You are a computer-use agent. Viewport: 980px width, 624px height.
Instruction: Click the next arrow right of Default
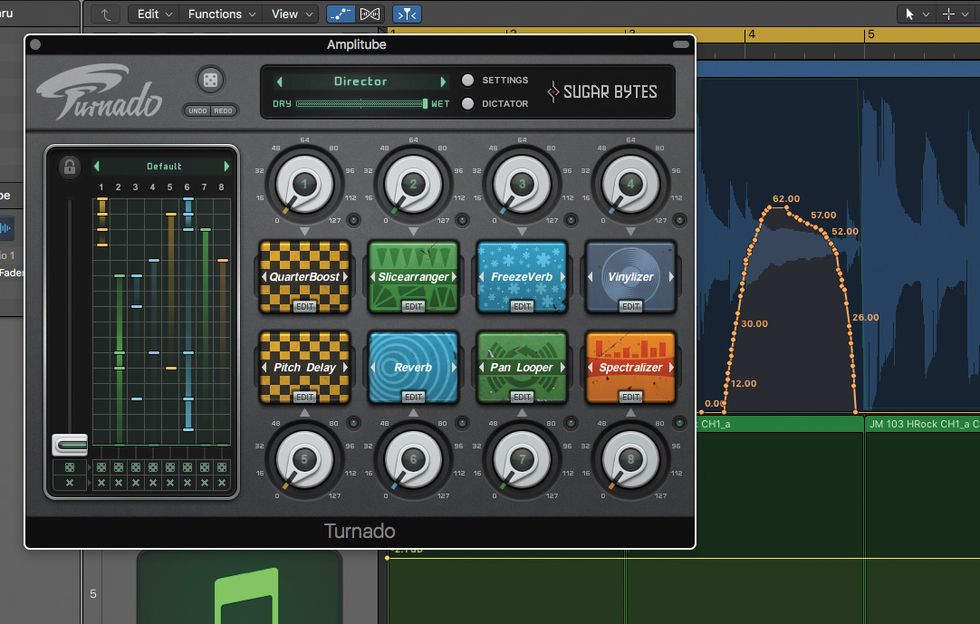pyautogui.click(x=226, y=166)
